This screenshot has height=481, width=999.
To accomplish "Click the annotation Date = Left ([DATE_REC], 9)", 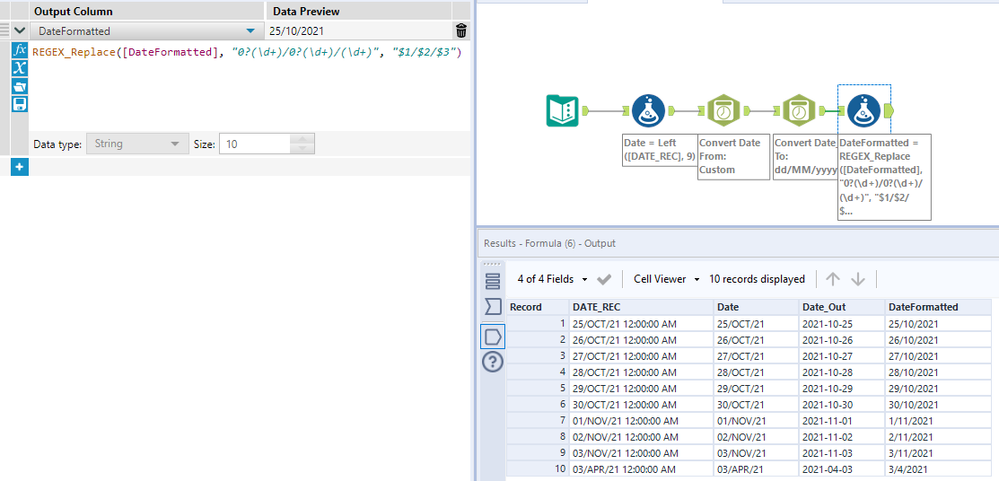I will (659, 150).
